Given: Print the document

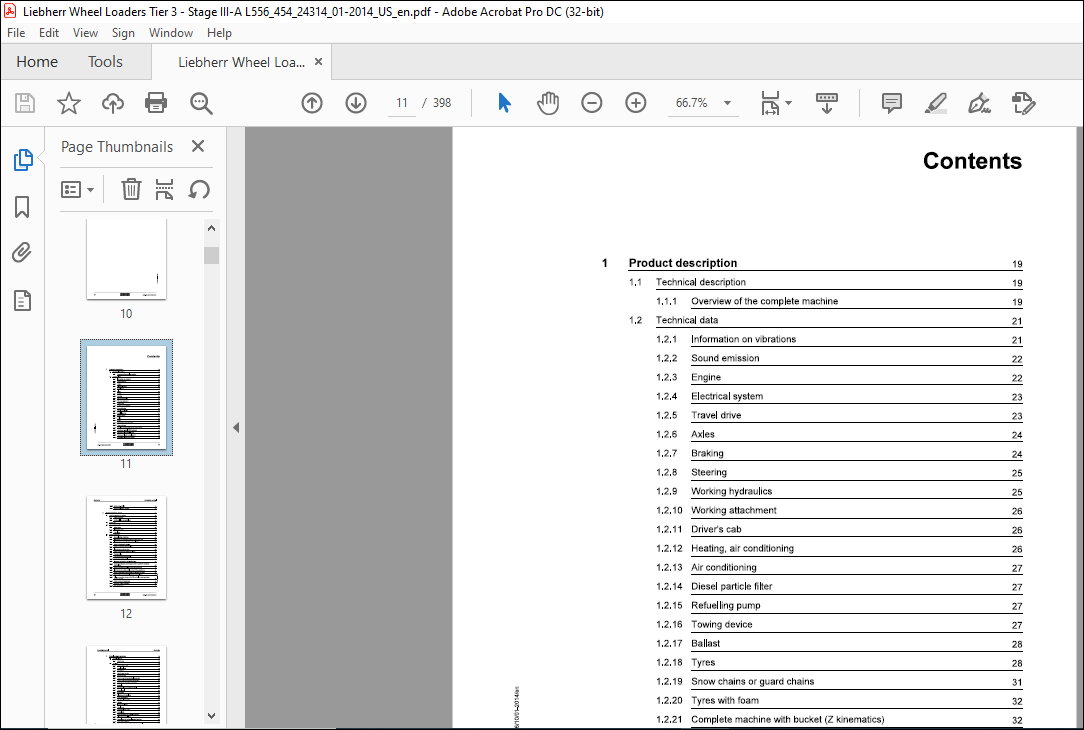Looking at the screenshot, I should click(x=156, y=103).
